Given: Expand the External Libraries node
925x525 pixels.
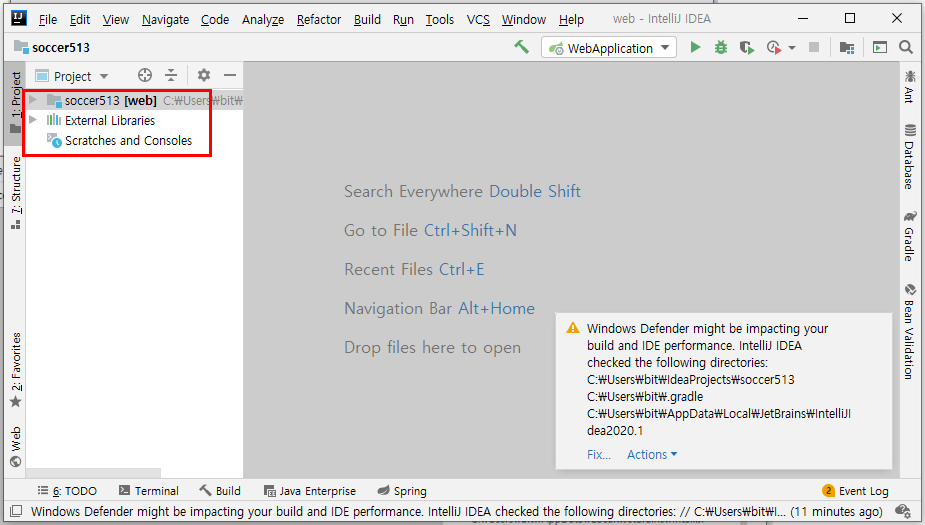Looking at the screenshot, I should pos(33,120).
